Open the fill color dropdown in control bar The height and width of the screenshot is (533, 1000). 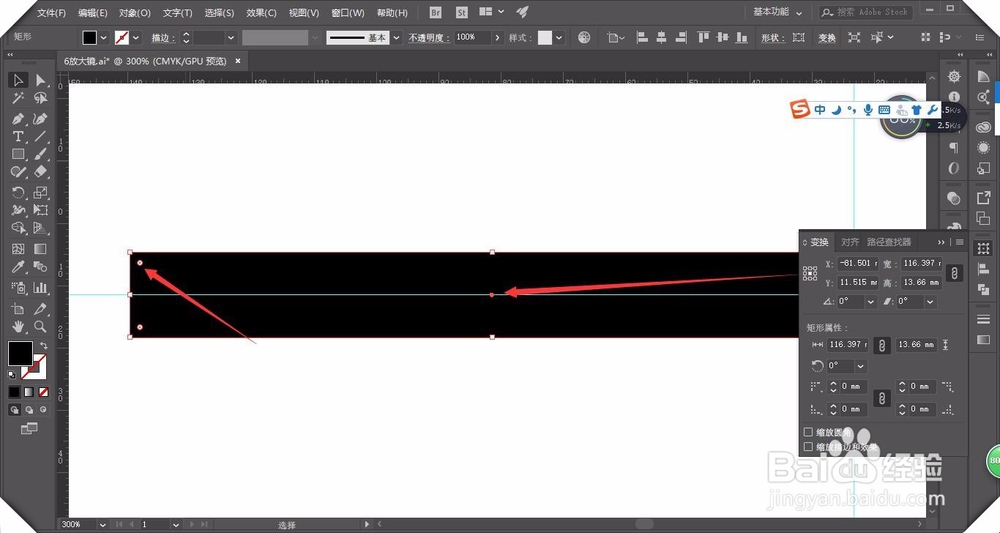pos(103,38)
